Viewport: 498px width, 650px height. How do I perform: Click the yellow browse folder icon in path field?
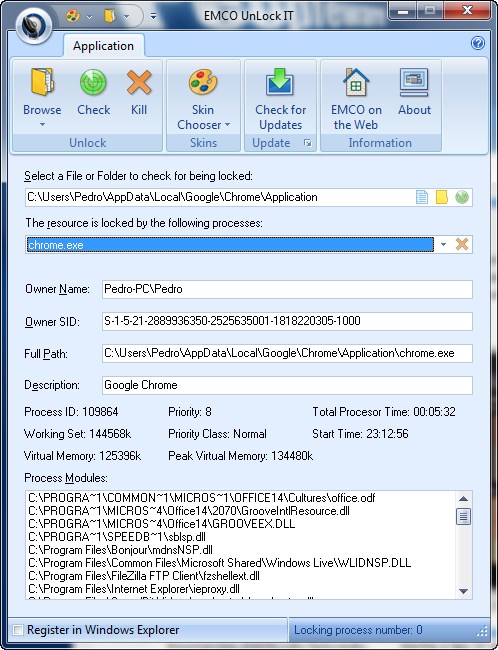[442, 197]
